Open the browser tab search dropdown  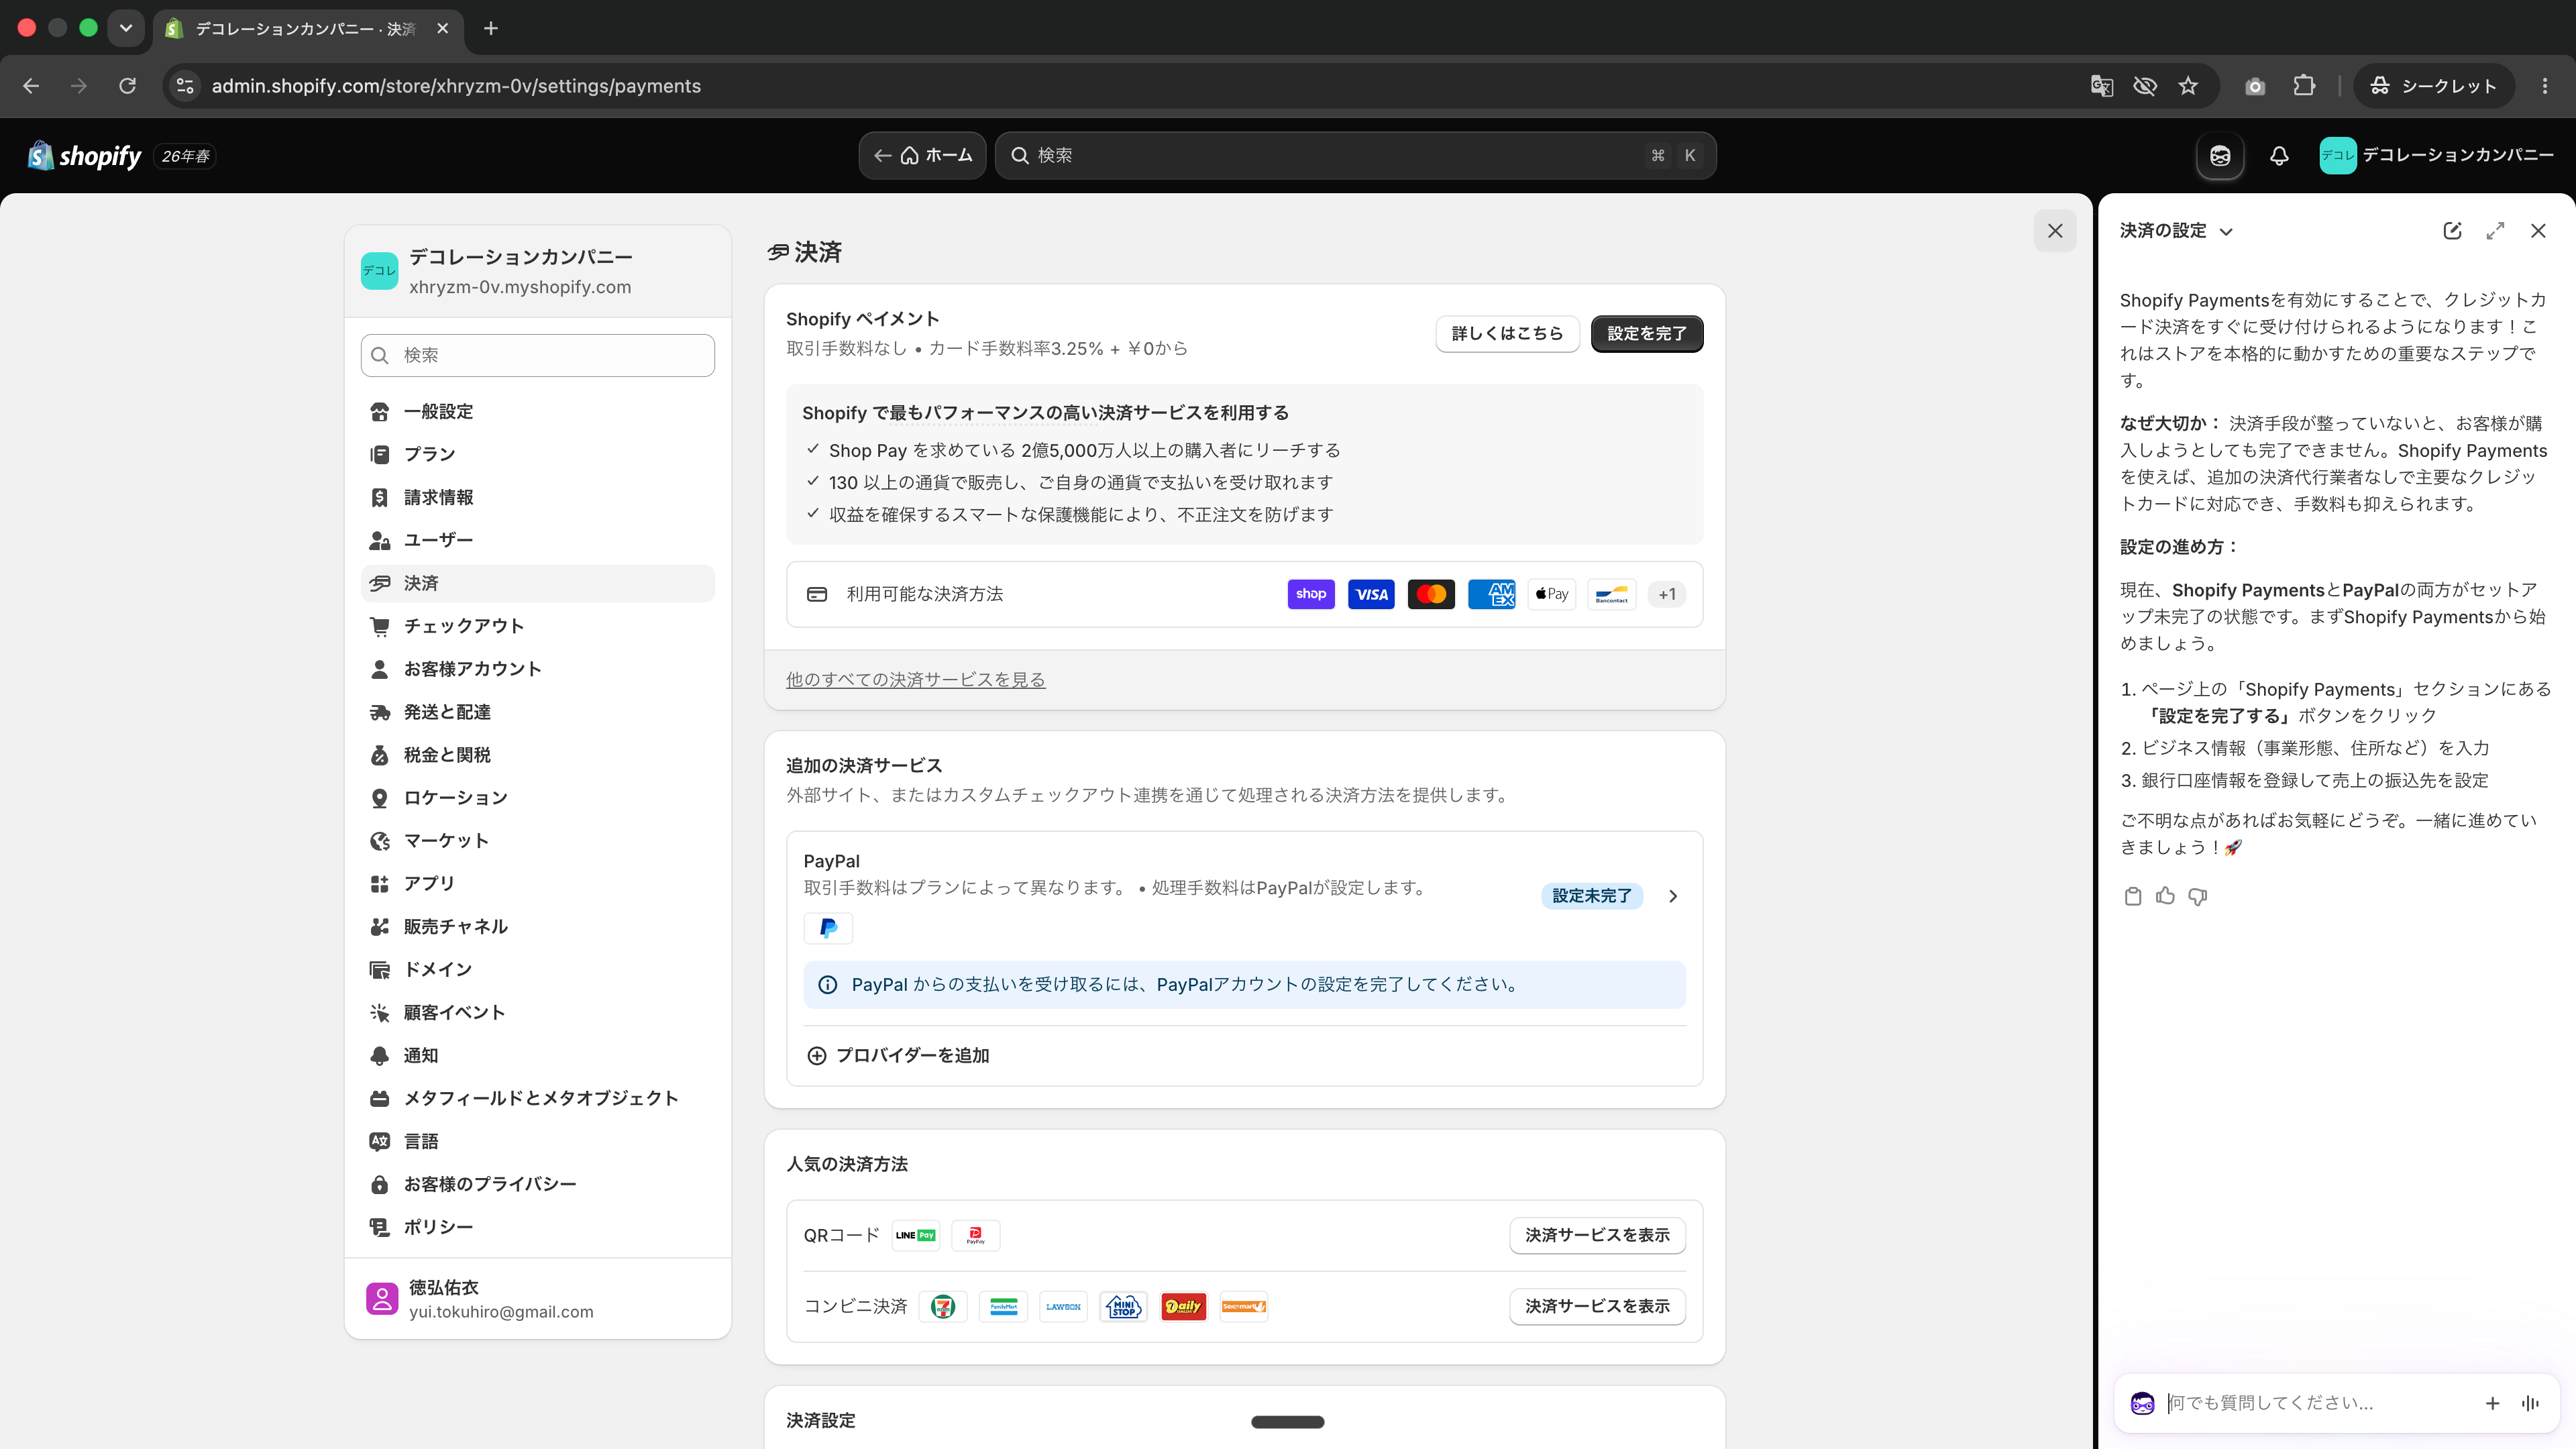point(125,28)
